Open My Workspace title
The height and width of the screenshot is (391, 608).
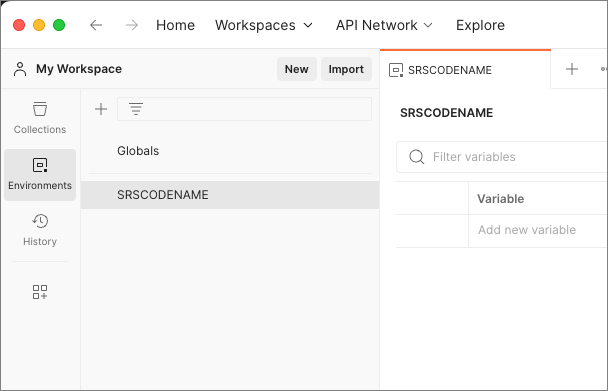(79, 69)
